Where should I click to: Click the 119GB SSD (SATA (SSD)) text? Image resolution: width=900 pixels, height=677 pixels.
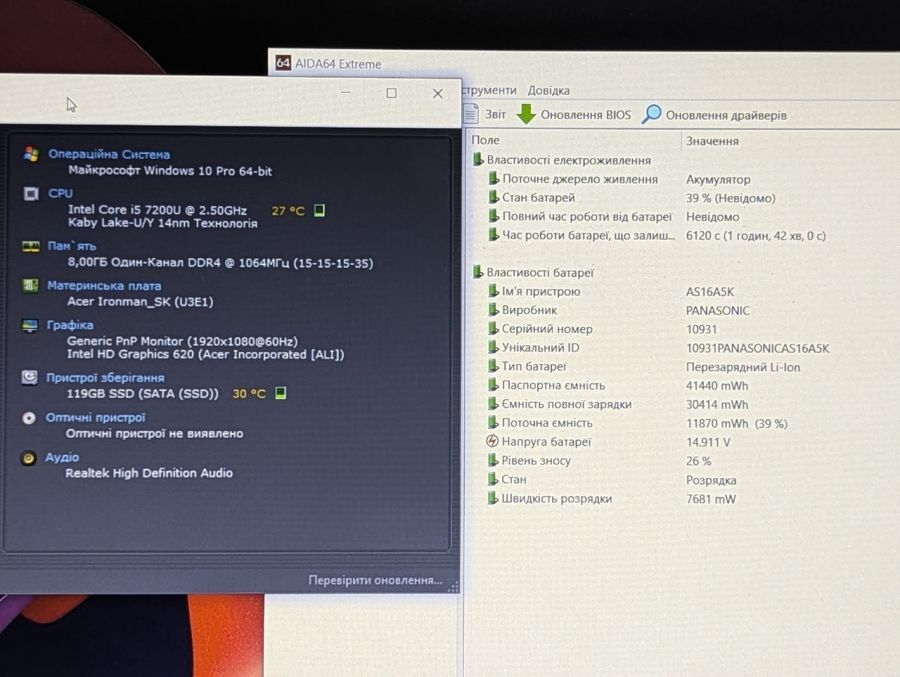pyautogui.click(x=142, y=393)
